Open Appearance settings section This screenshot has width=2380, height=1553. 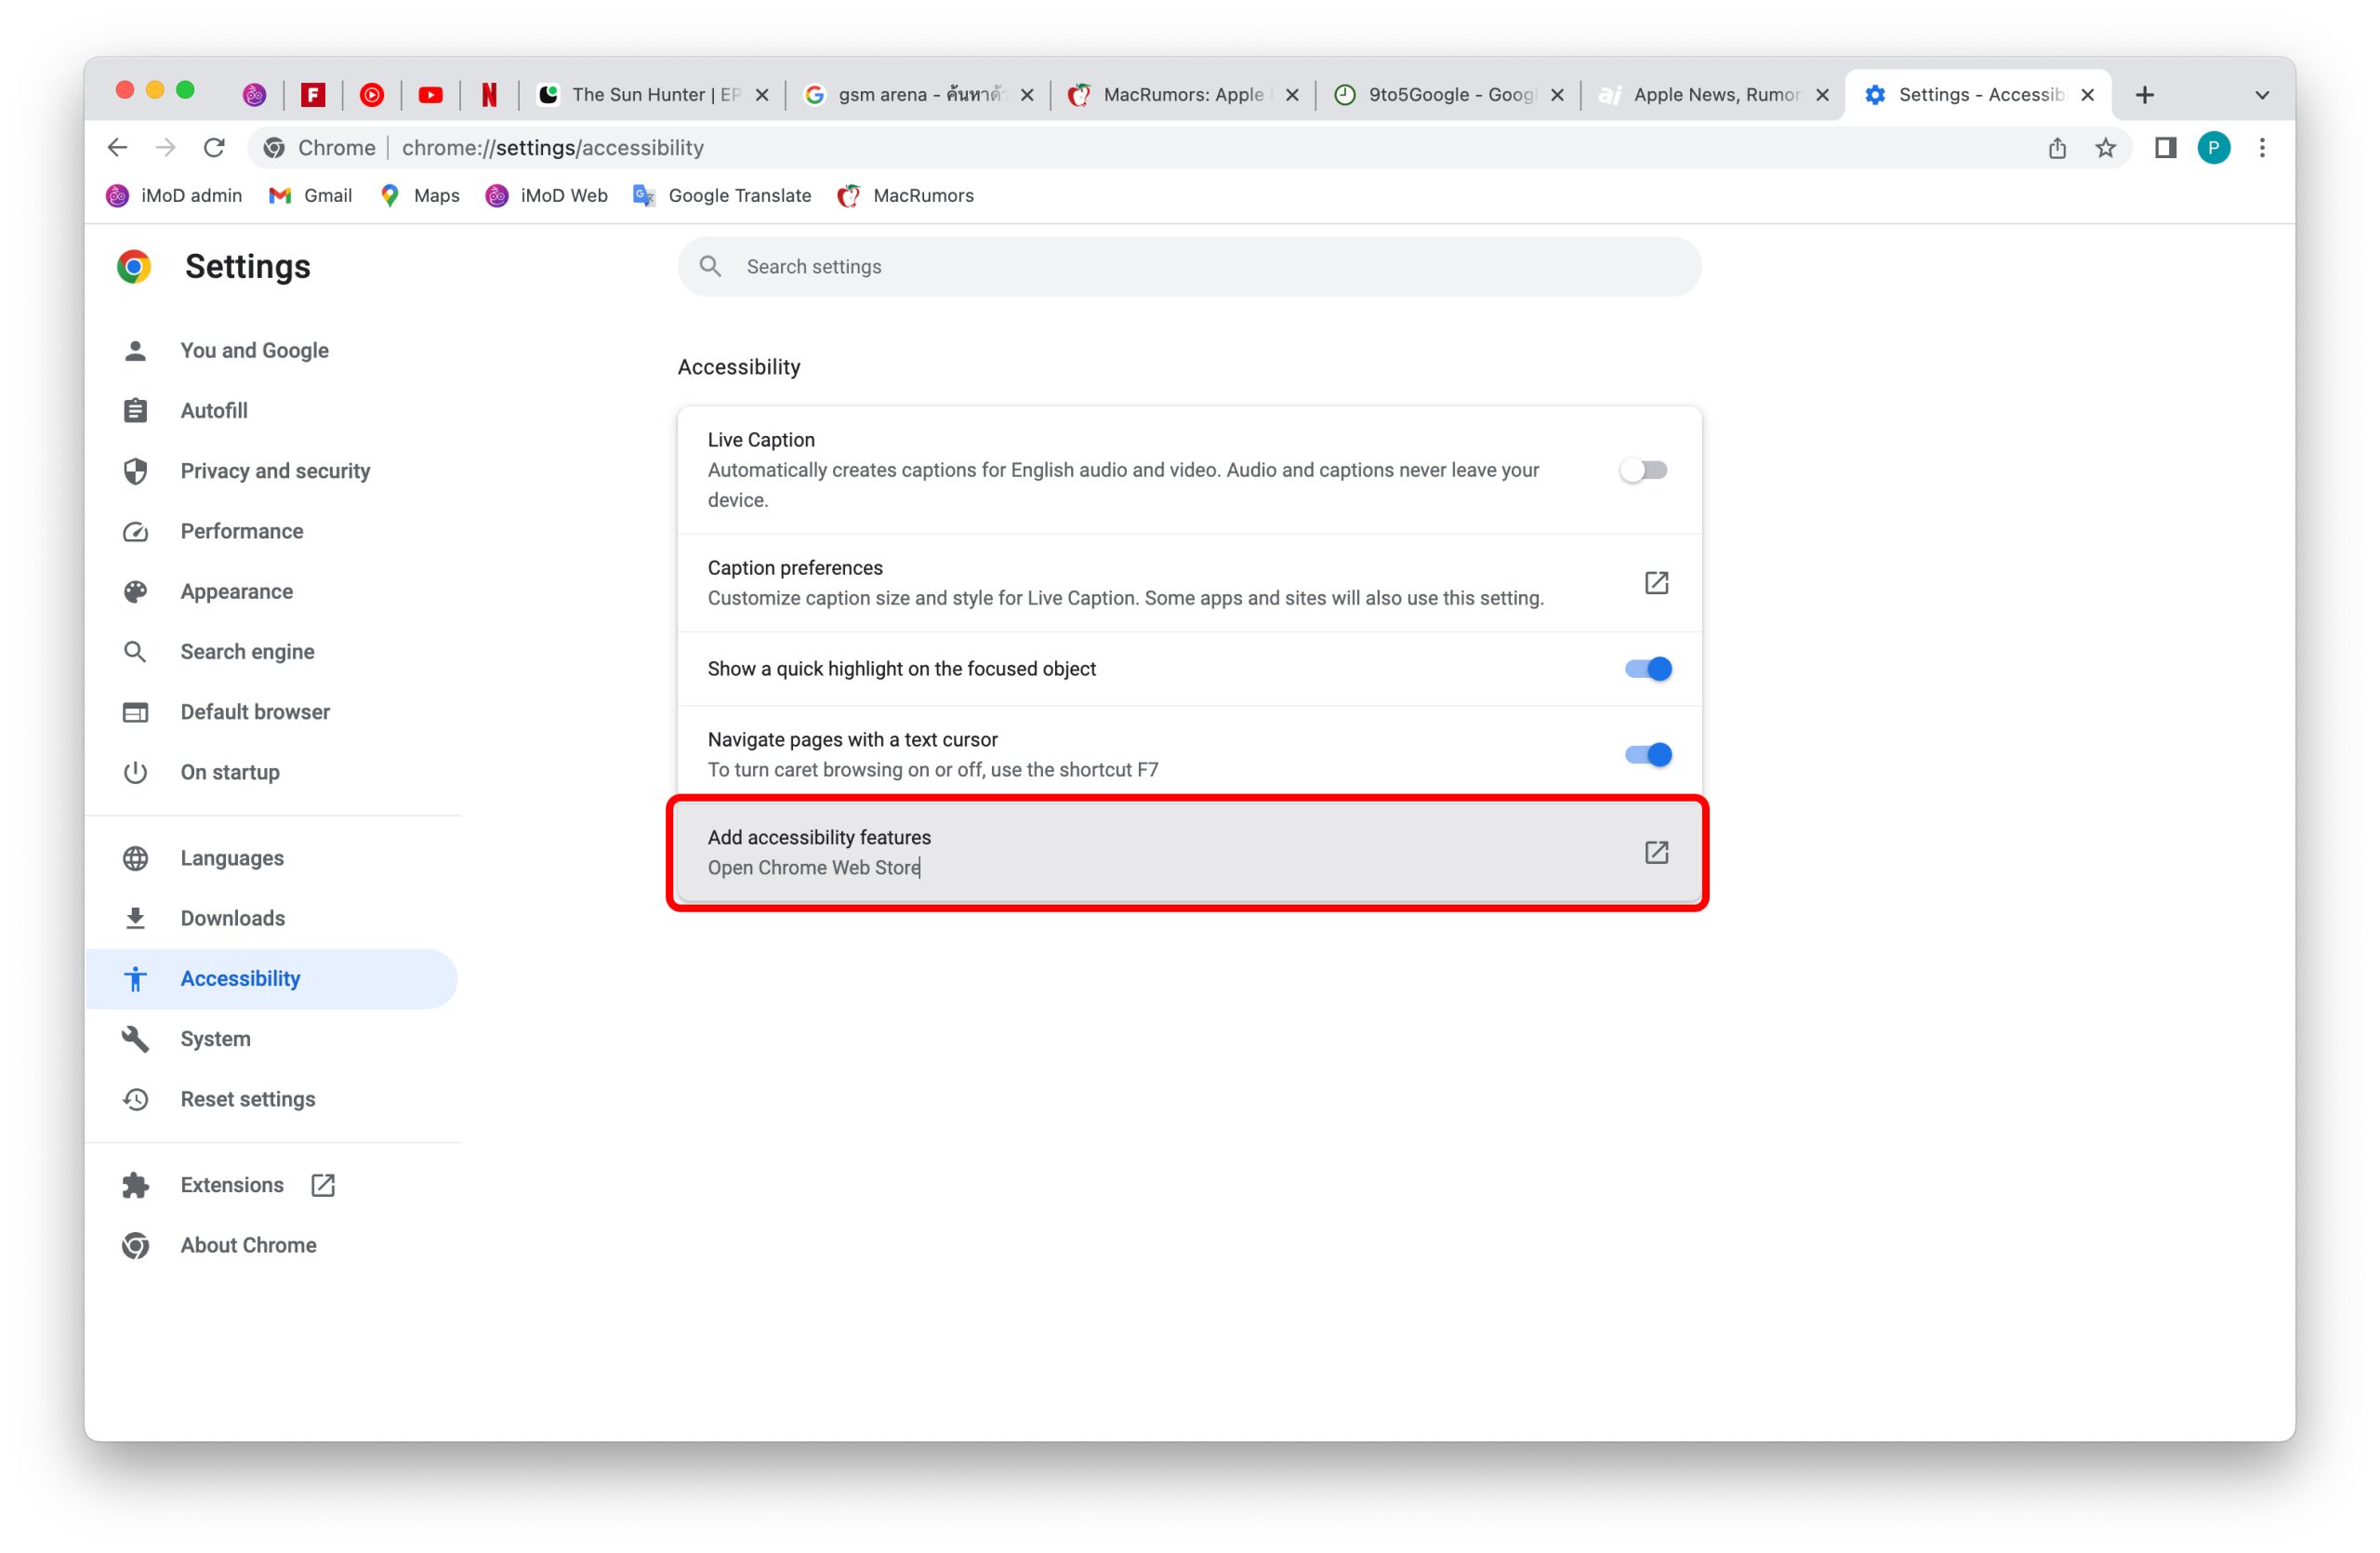click(236, 592)
